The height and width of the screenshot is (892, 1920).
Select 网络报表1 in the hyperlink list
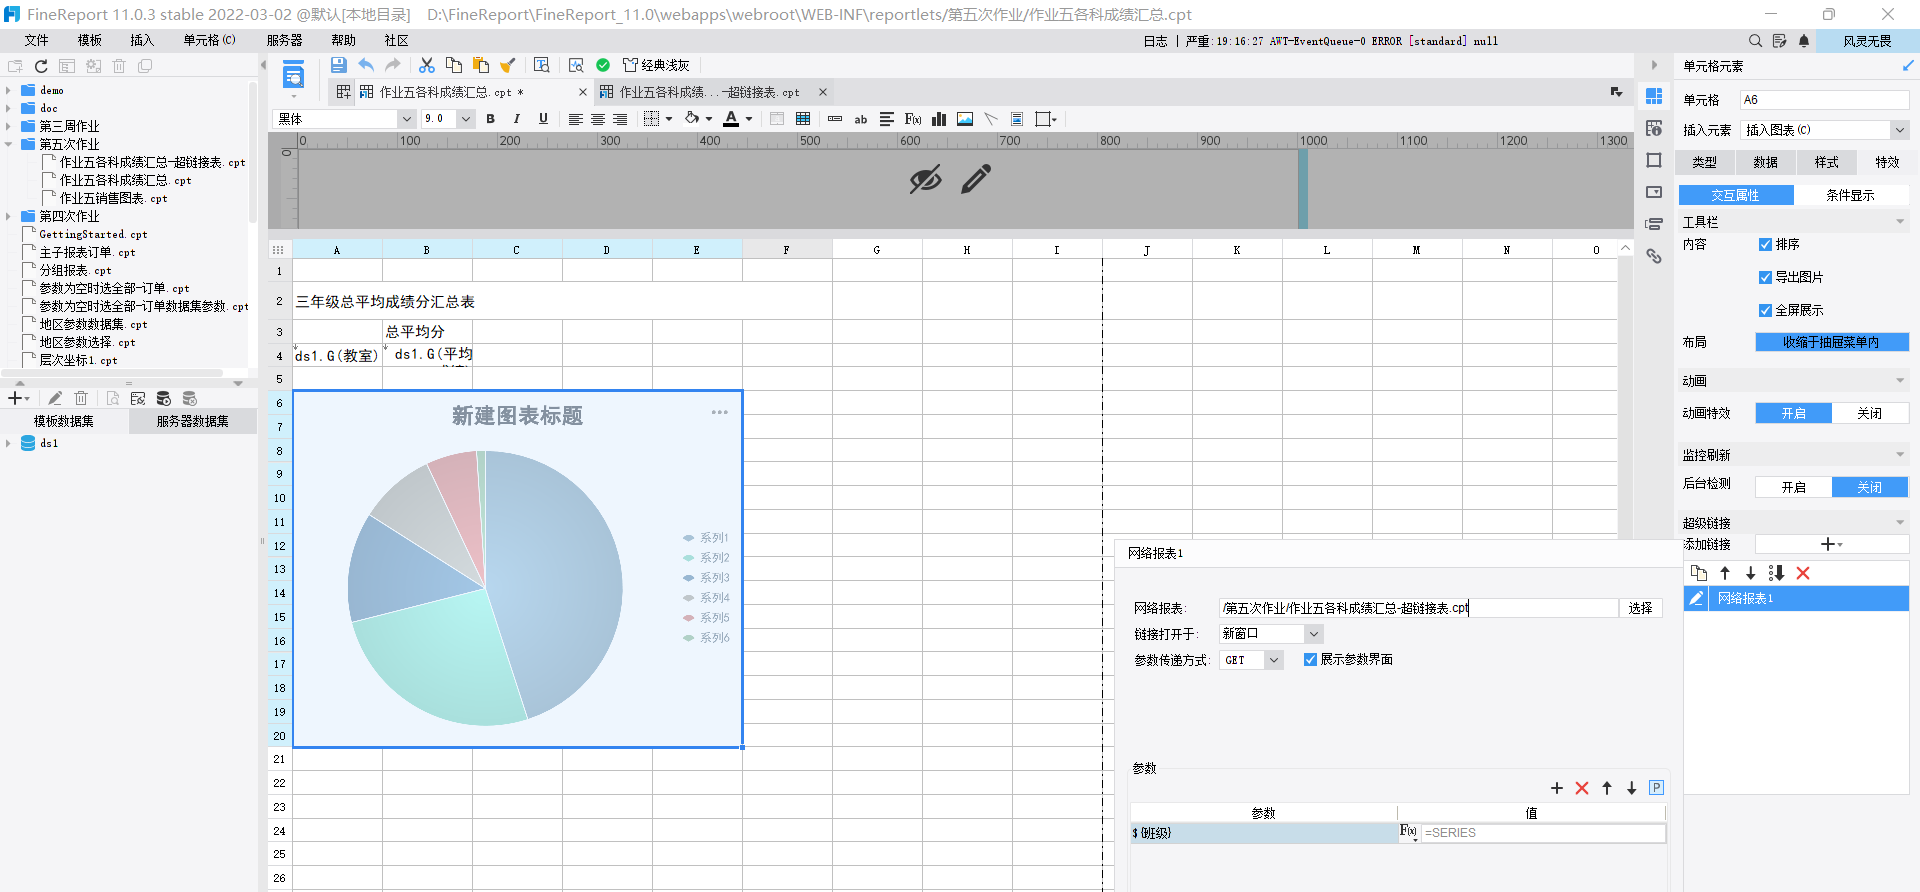click(x=1796, y=598)
